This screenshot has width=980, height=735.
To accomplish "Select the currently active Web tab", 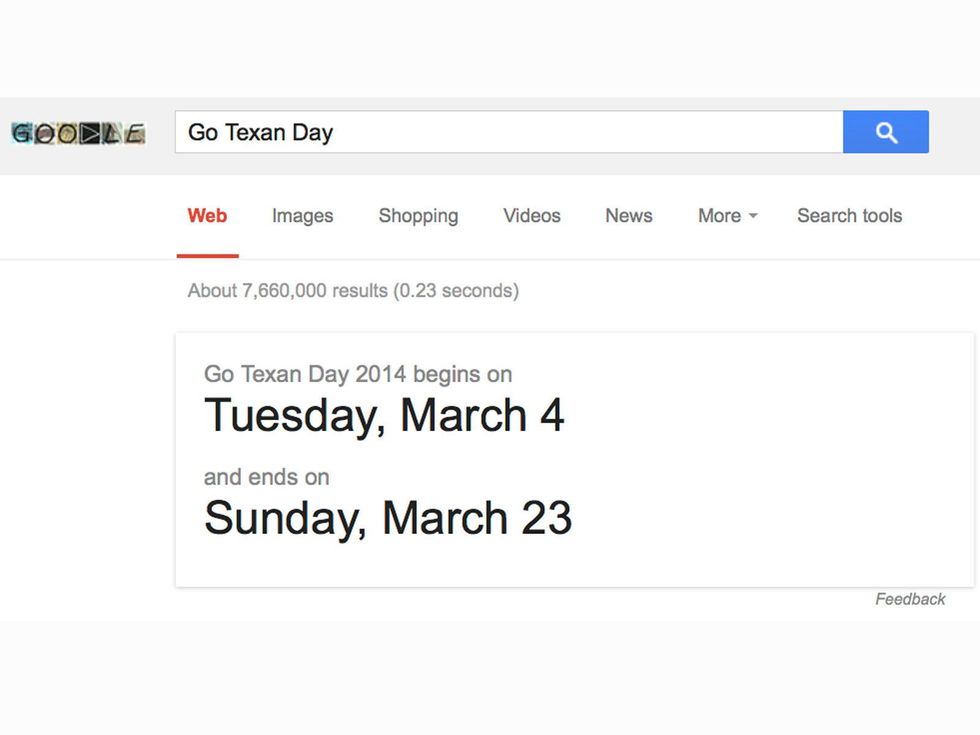I will pos(207,216).
